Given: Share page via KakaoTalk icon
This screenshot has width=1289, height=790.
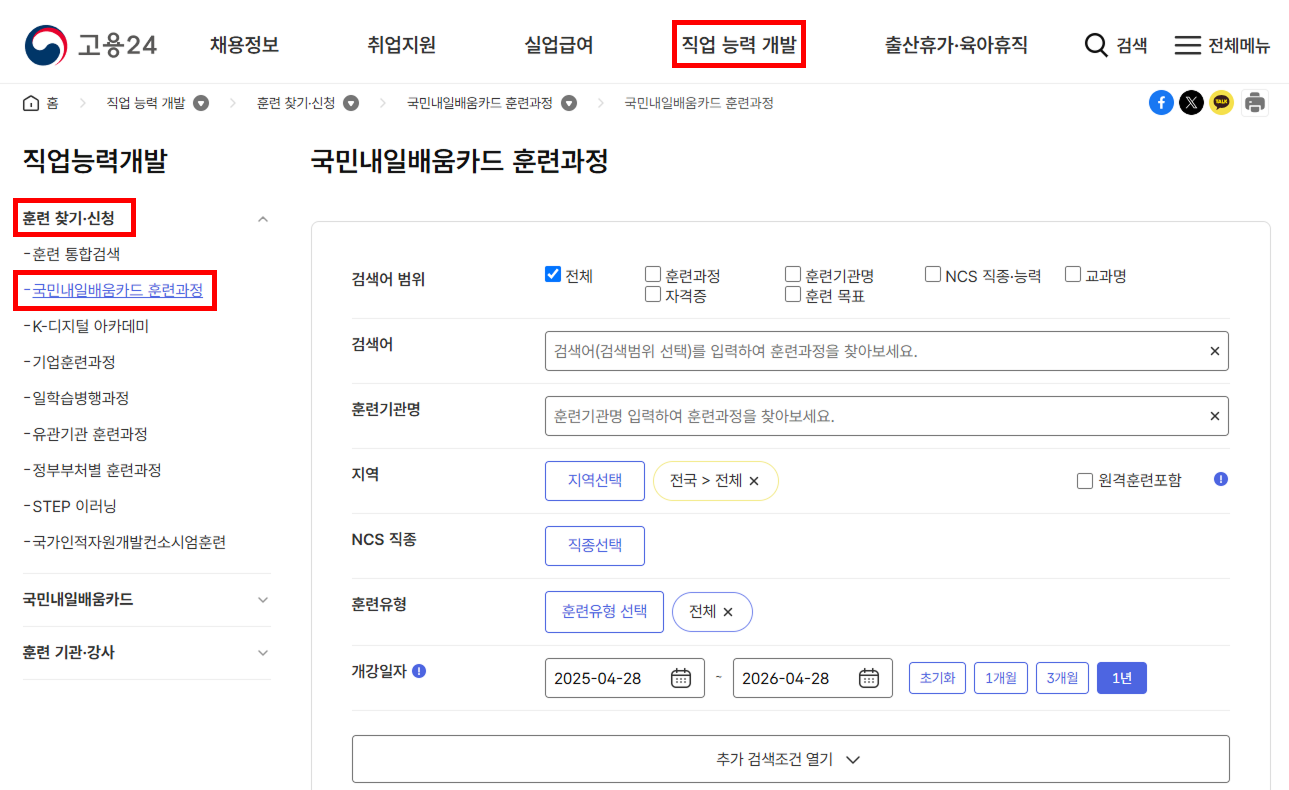Looking at the screenshot, I should [x=1222, y=103].
